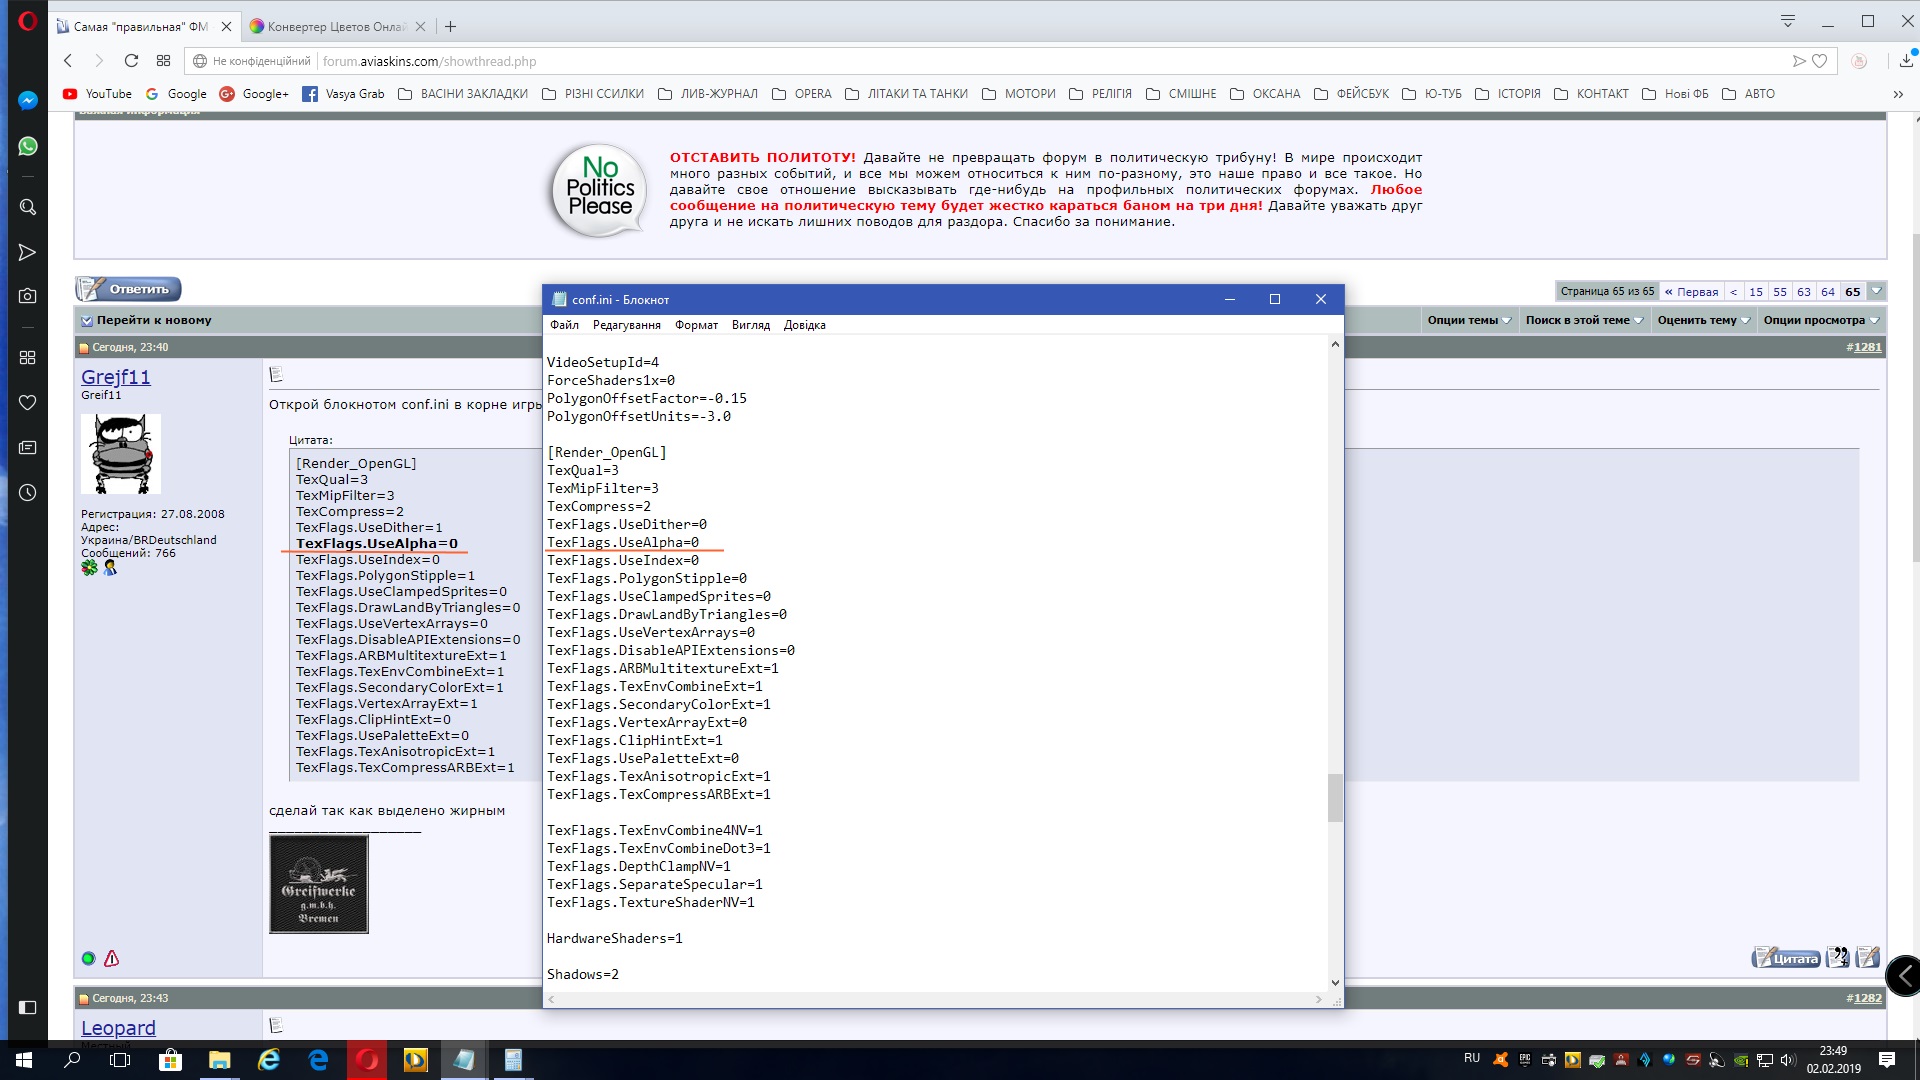Screen dimensions: 1920x1080
Task: Click the Notepad vertical scrollbar thumb
Action: [1334, 797]
